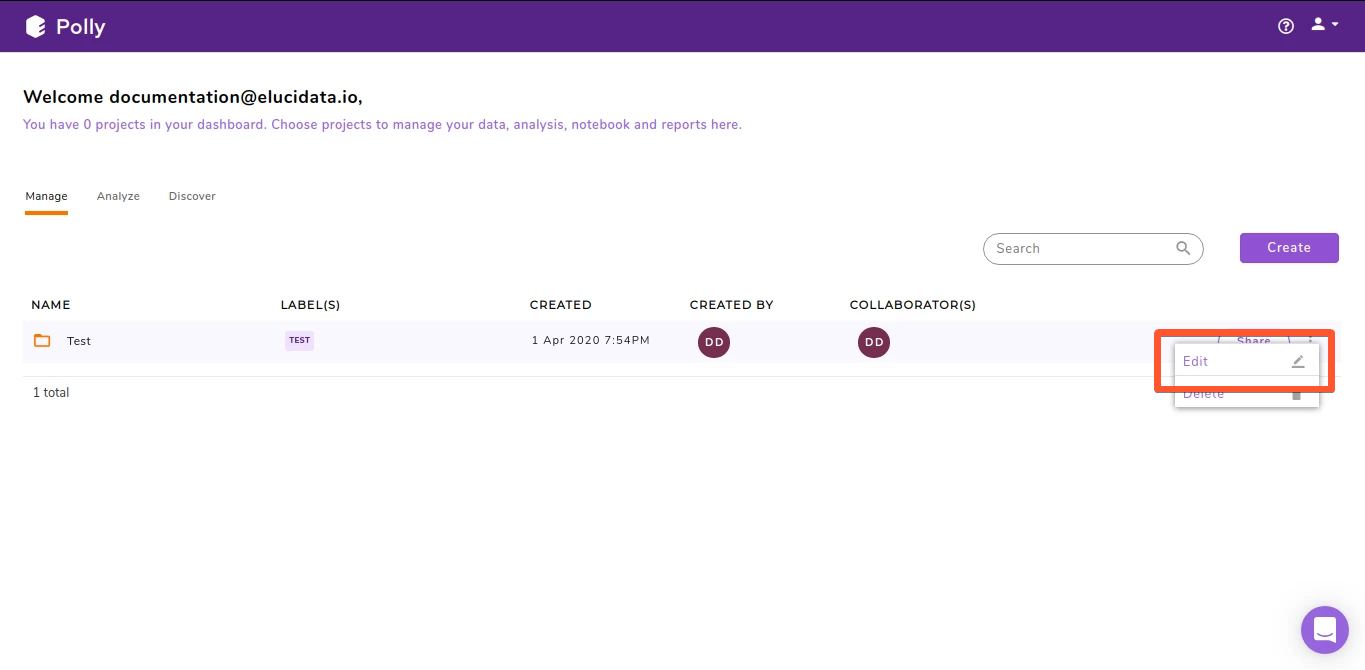Image resolution: width=1365 pixels, height=670 pixels.
Task: Open the help question mark icon
Action: click(1285, 26)
